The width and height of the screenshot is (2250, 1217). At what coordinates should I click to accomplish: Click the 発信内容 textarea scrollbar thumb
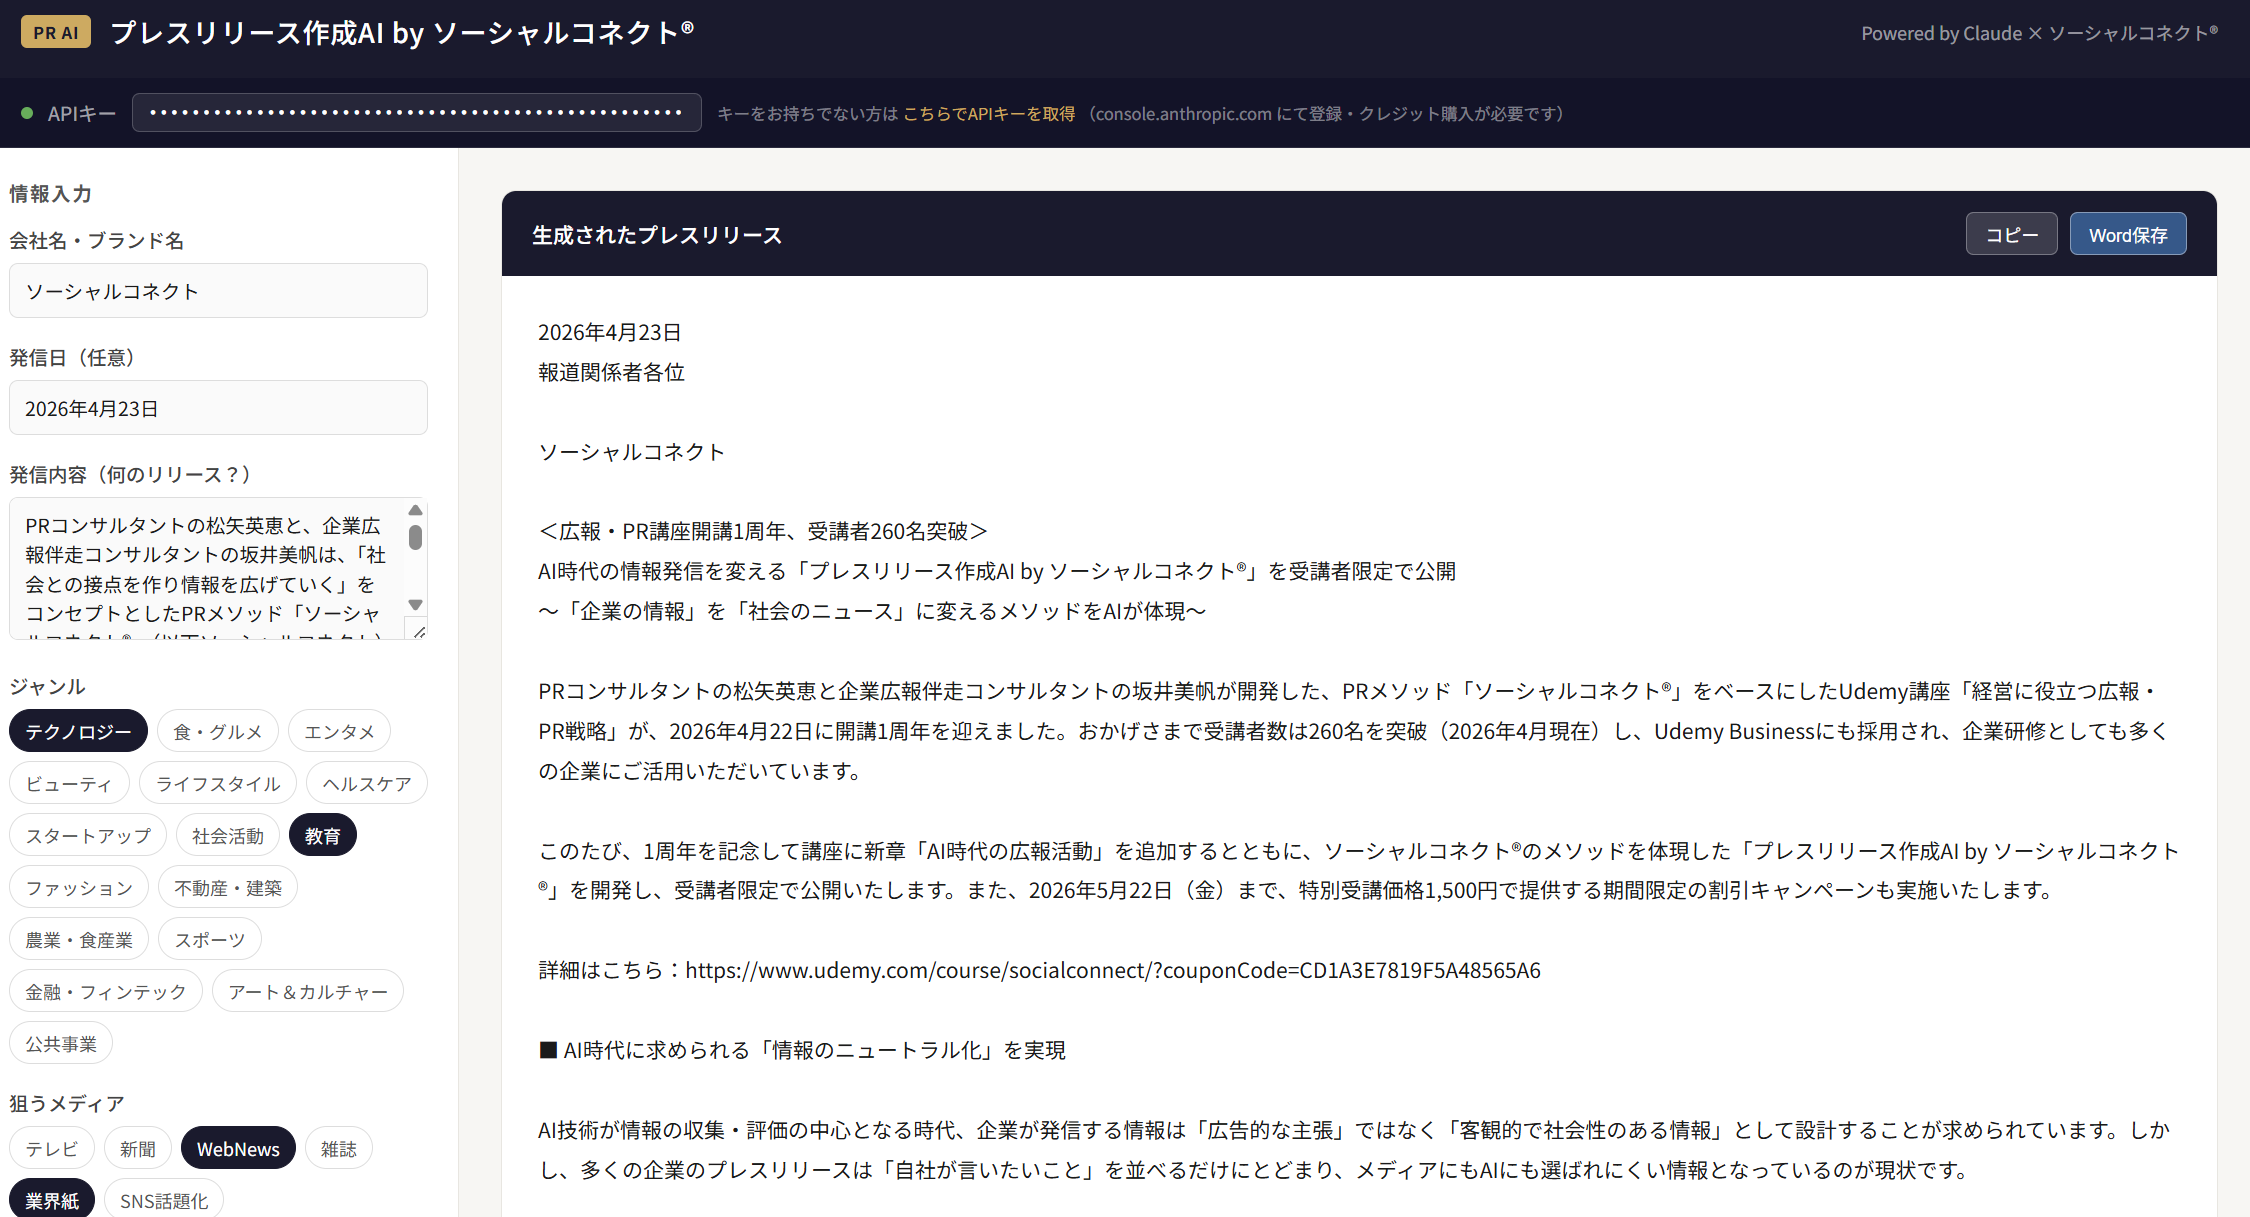(x=416, y=538)
